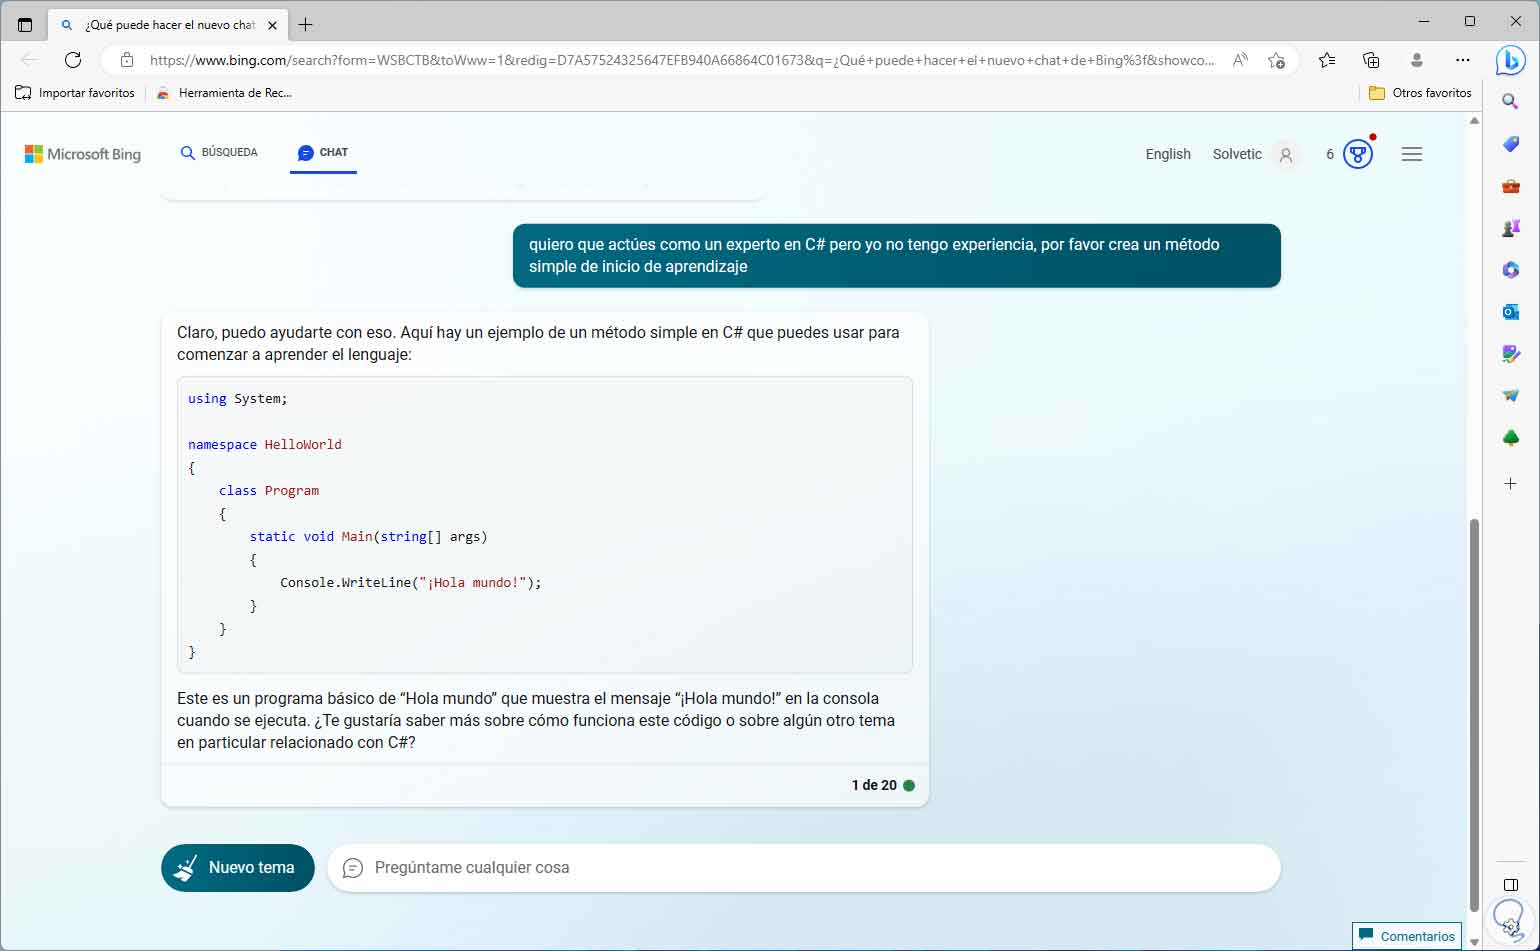Image resolution: width=1540 pixels, height=951 pixels.
Task: Open the Otros favoritos folder
Action: (1420, 93)
